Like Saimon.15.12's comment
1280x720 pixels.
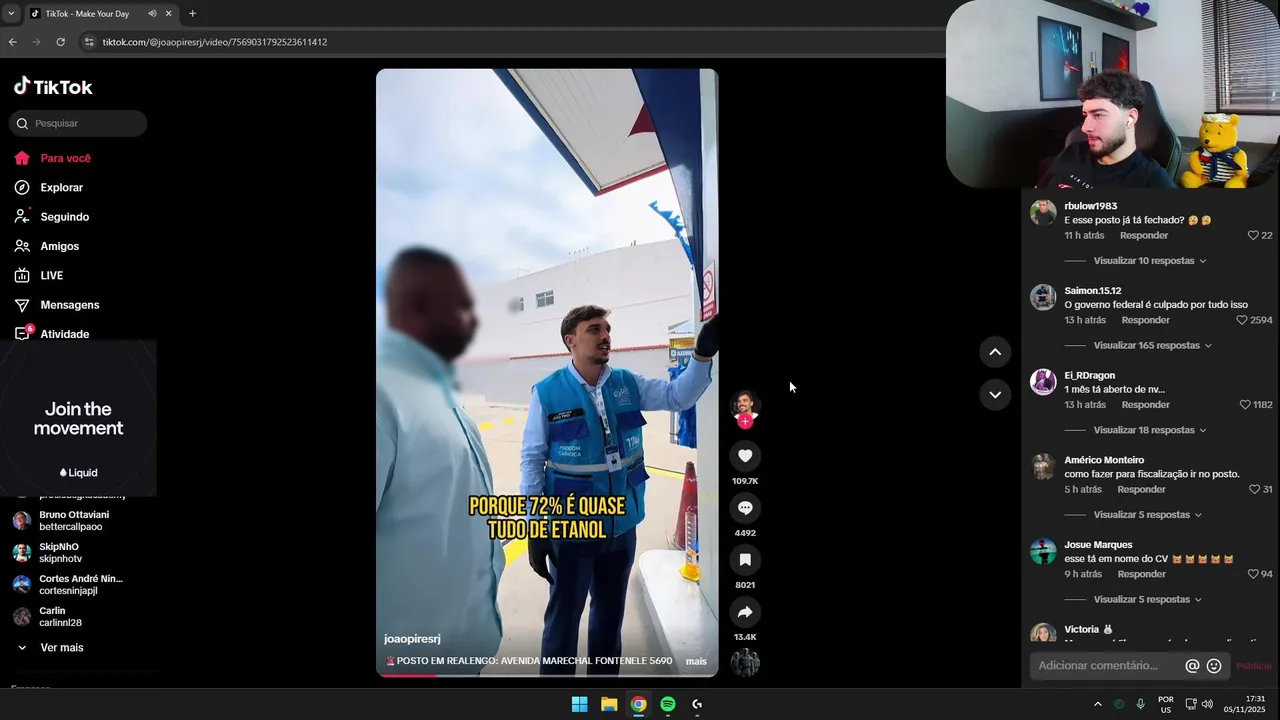1242,321
